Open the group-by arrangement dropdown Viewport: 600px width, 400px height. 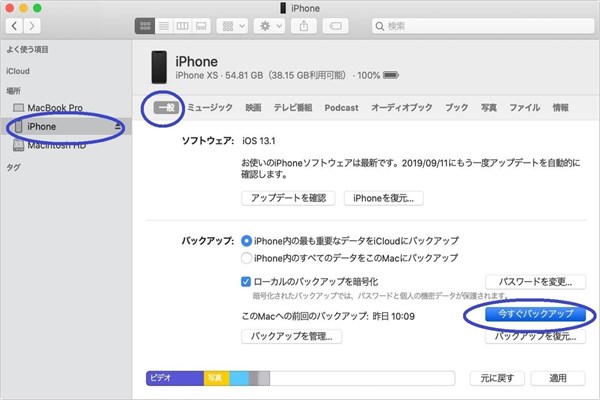[x=232, y=26]
